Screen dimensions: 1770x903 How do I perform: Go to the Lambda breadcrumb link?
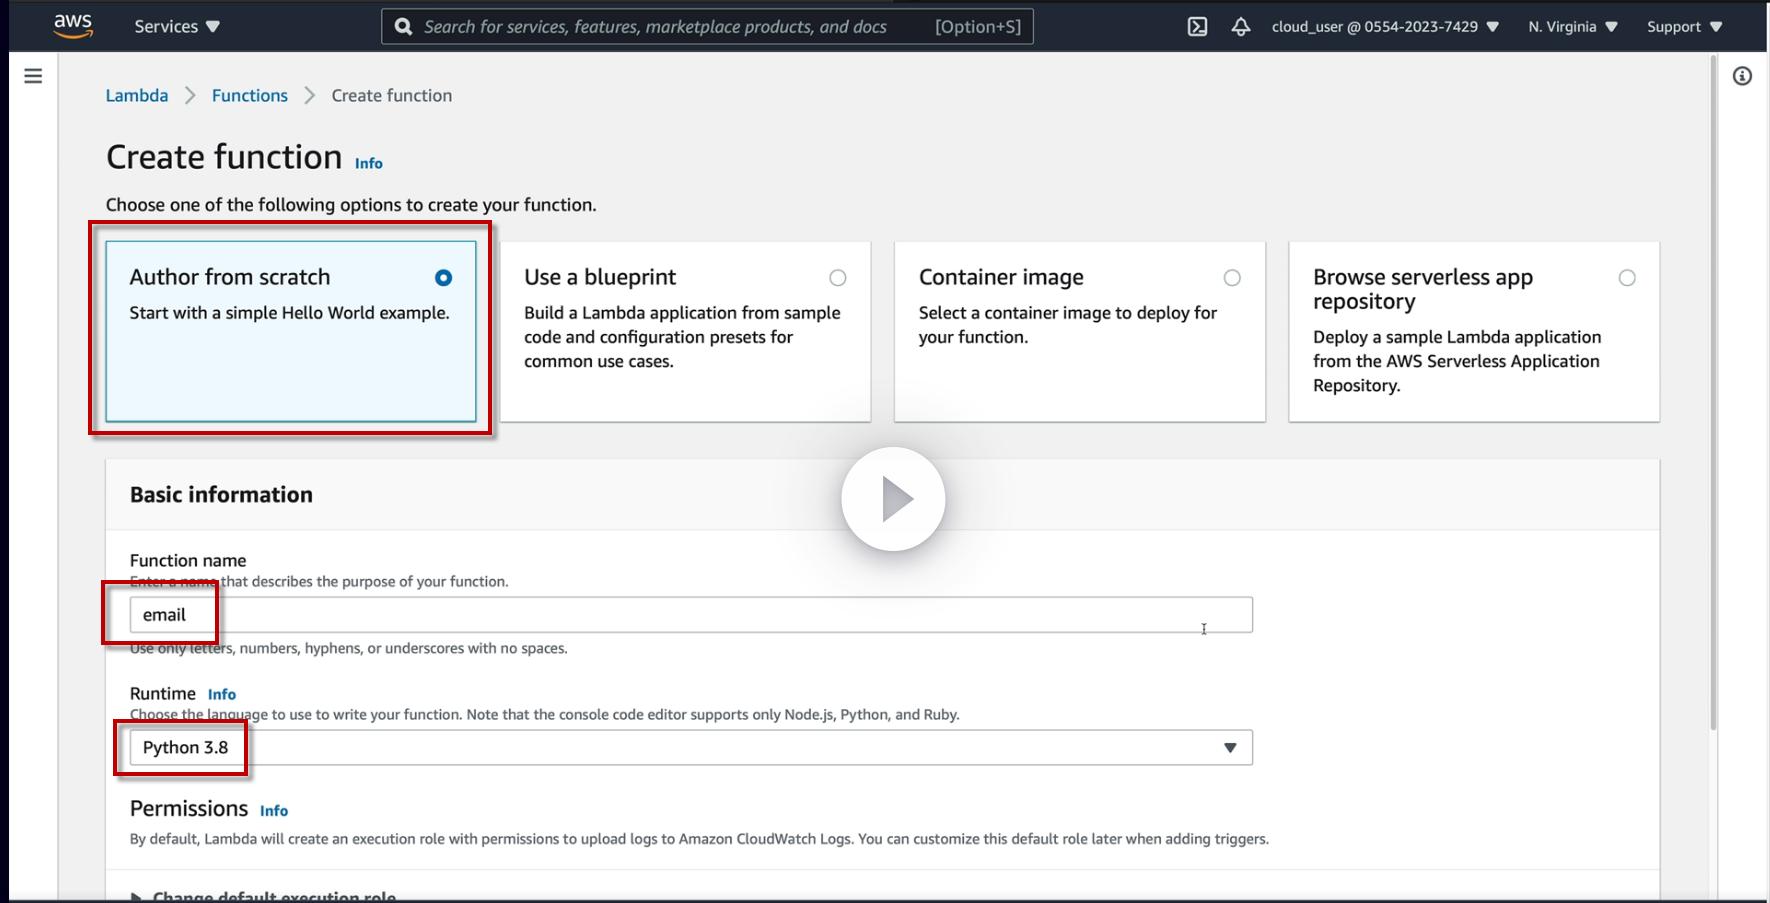coord(137,96)
